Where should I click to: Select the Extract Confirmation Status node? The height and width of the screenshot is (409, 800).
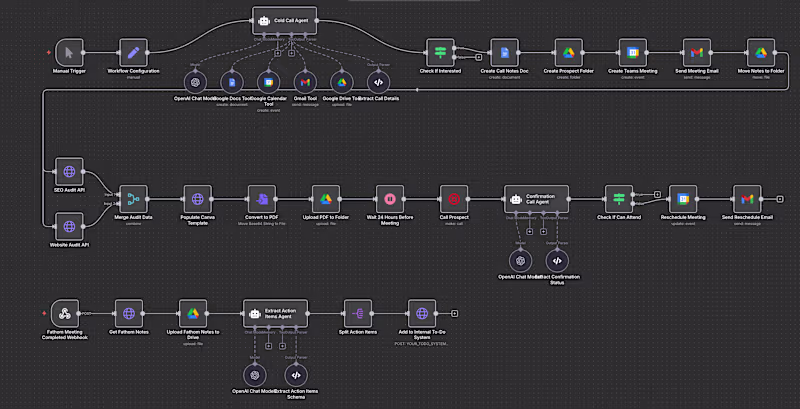click(x=557, y=261)
